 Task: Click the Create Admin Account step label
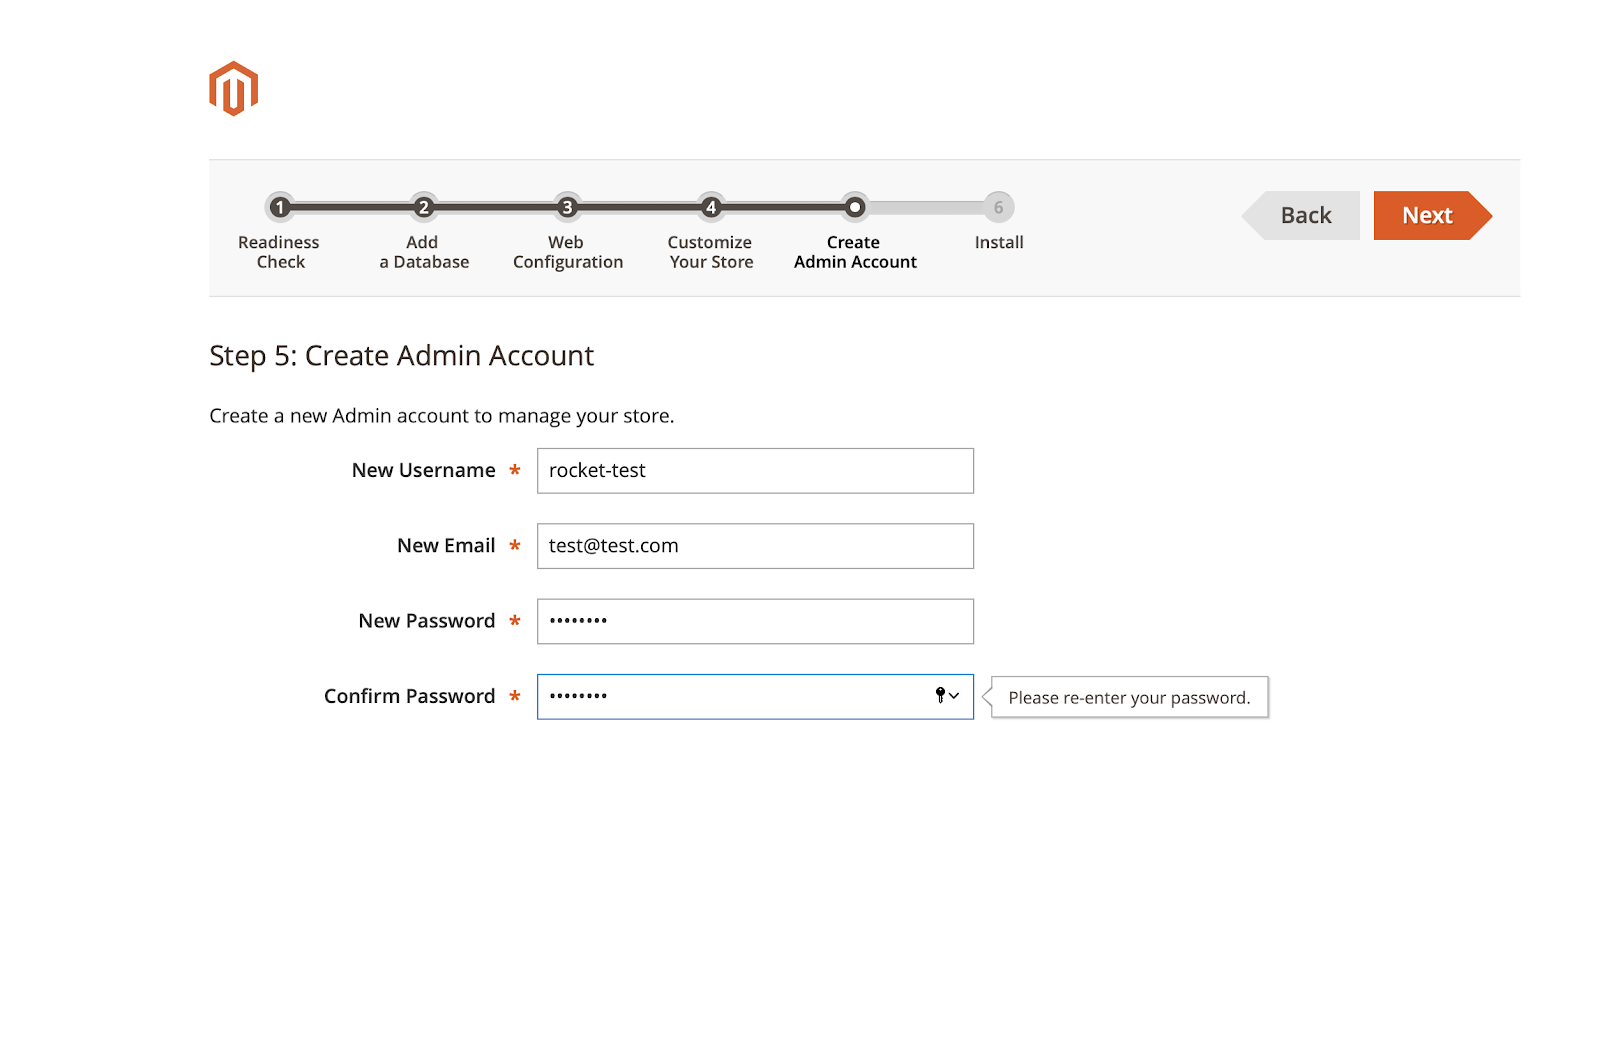[x=855, y=252]
